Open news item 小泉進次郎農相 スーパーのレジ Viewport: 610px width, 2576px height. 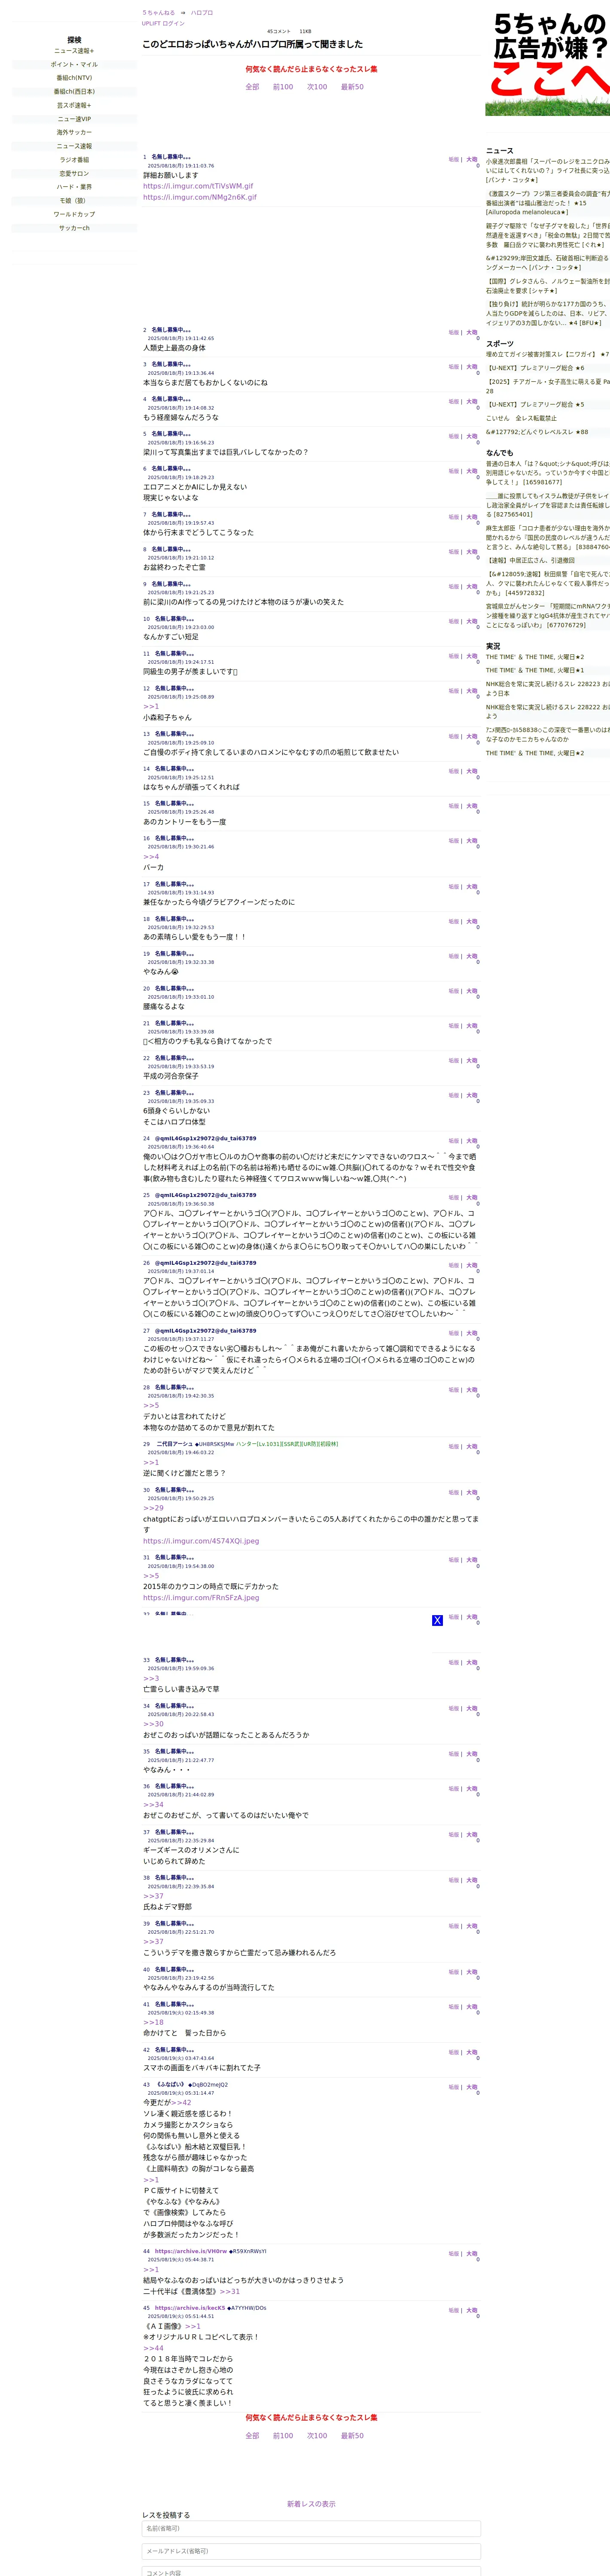click(548, 170)
